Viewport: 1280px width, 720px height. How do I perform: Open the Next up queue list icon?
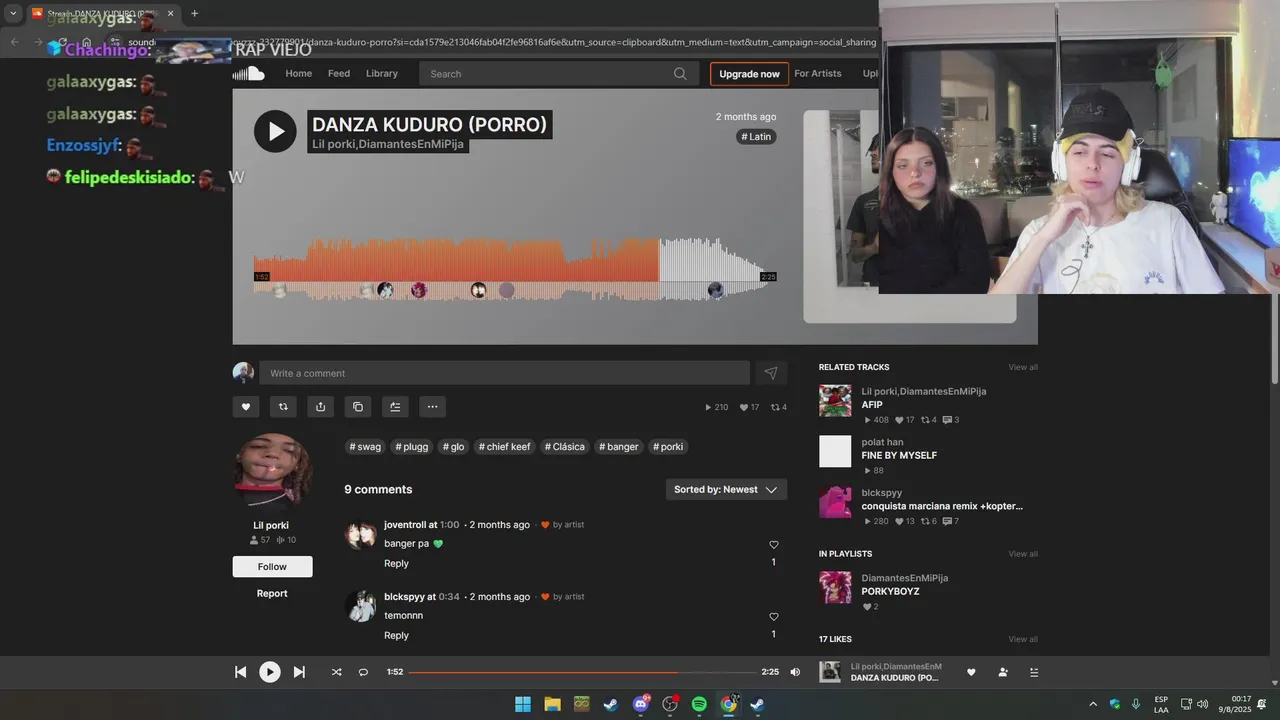pyautogui.click(x=1034, y=672)
